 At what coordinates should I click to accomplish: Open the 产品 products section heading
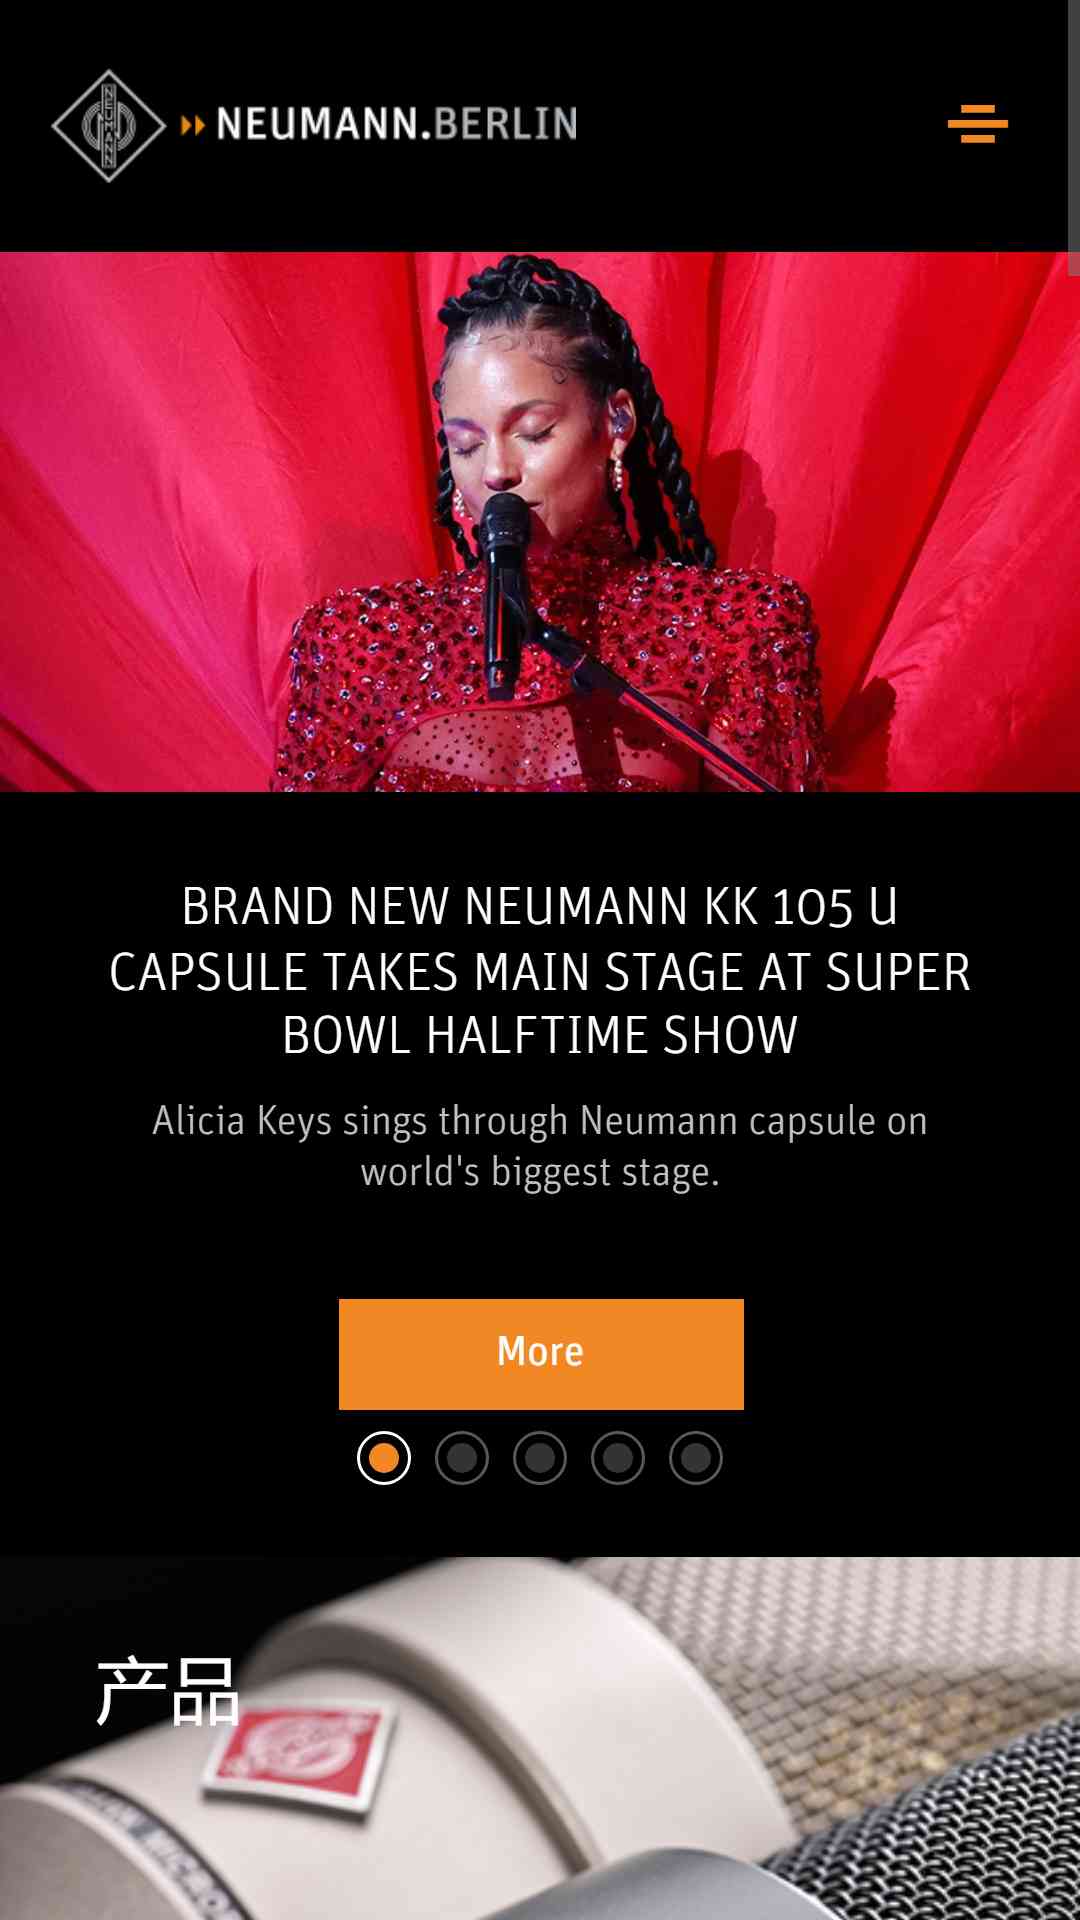[x=168, y=1691]
